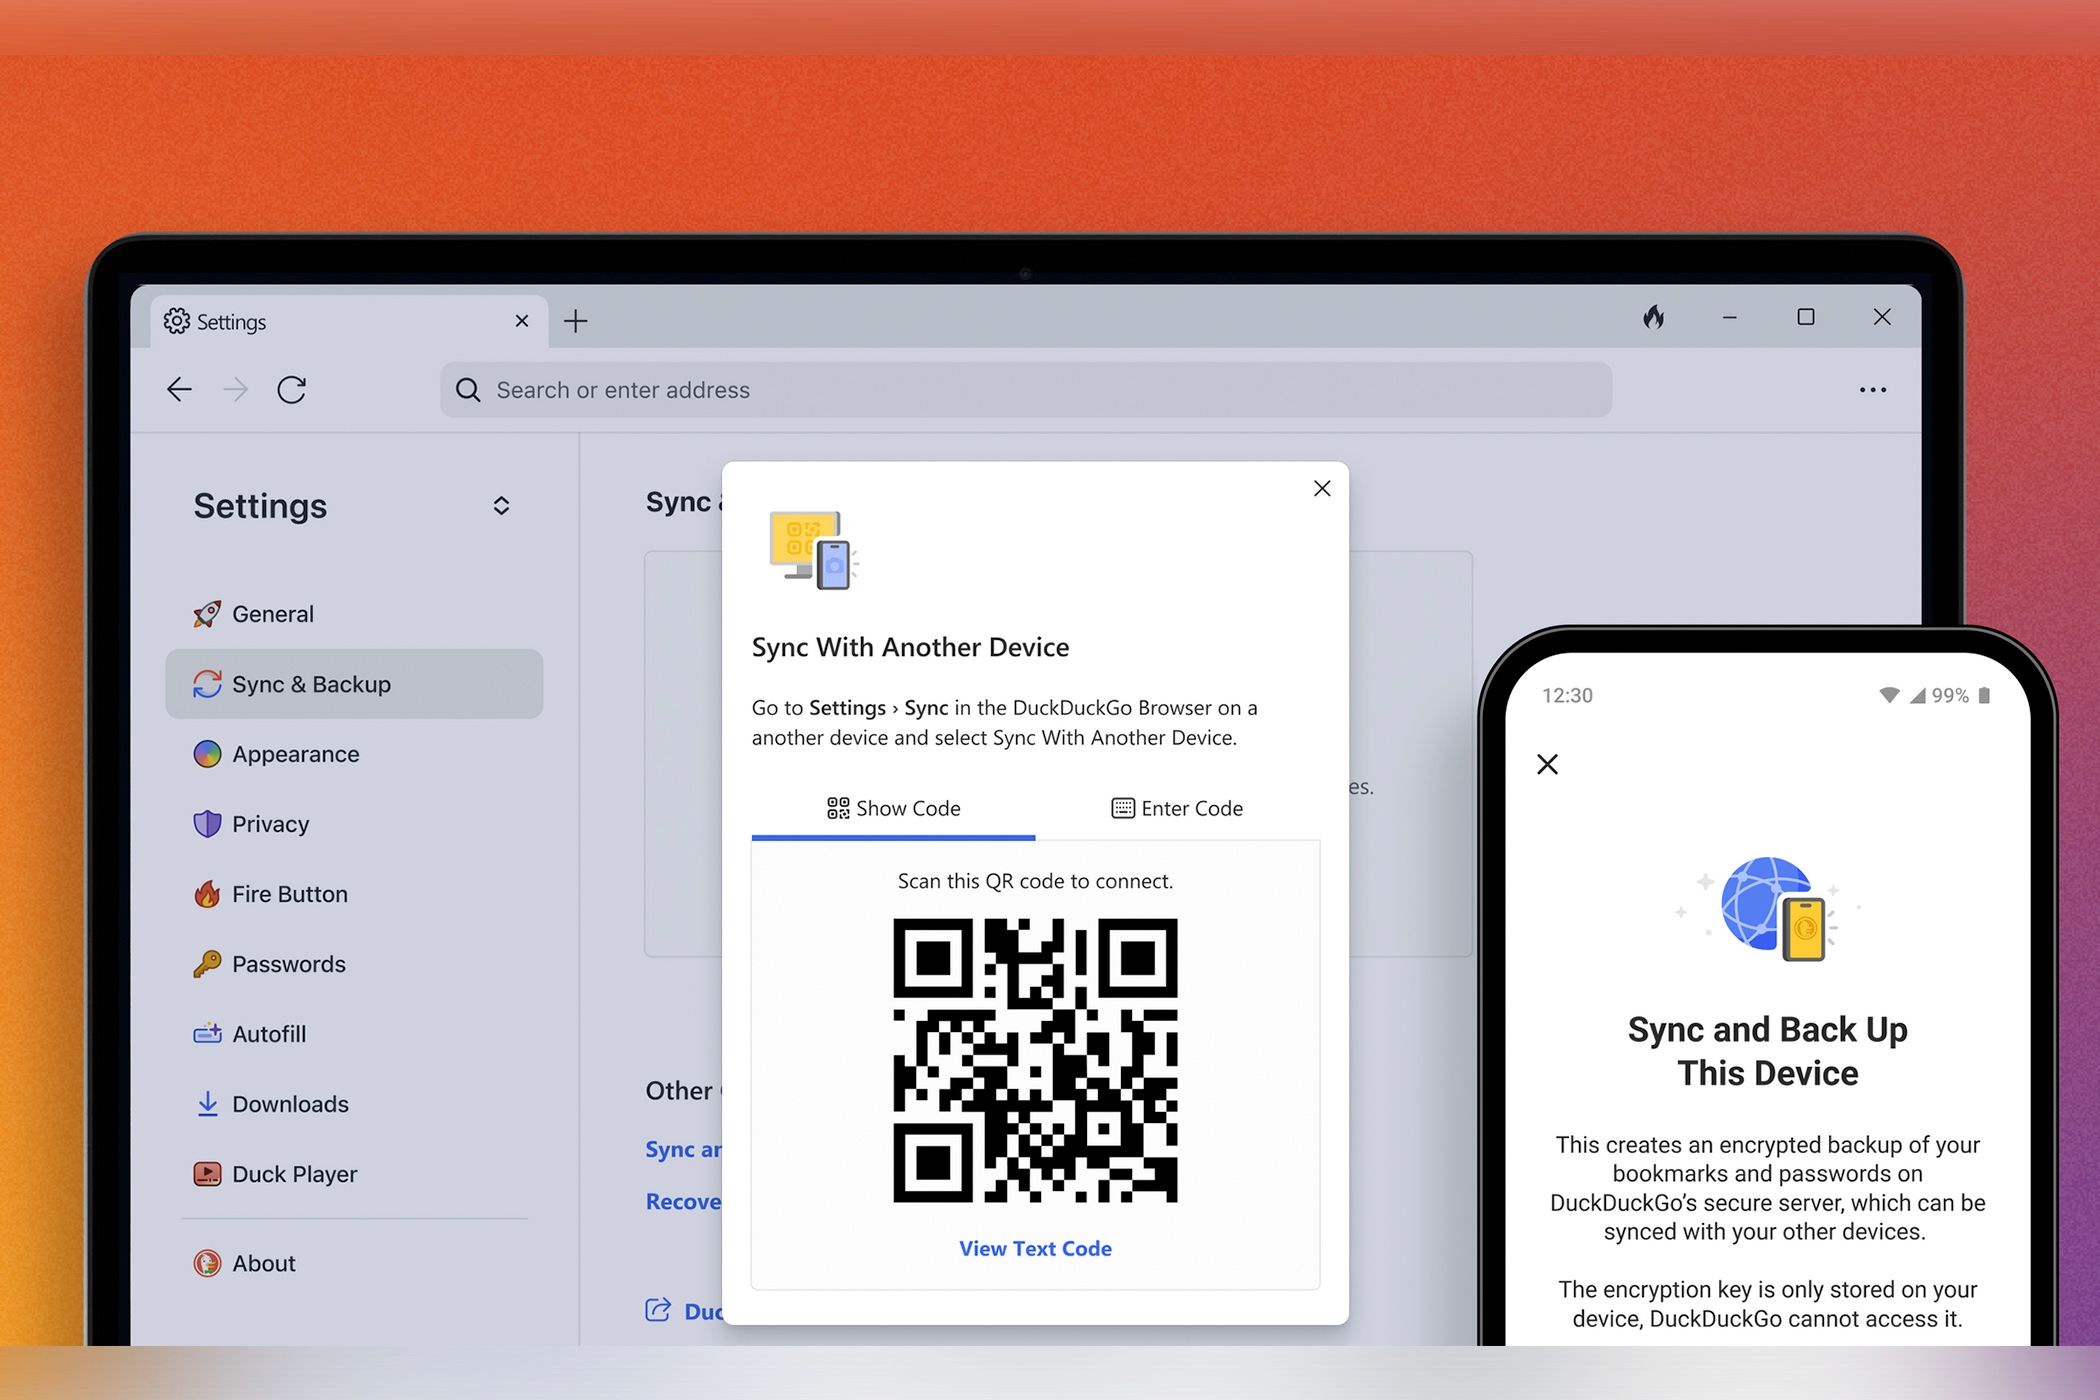Click the sync arrows icon in sidebar
2100x1400 pixels.
[x=207, y=684]
